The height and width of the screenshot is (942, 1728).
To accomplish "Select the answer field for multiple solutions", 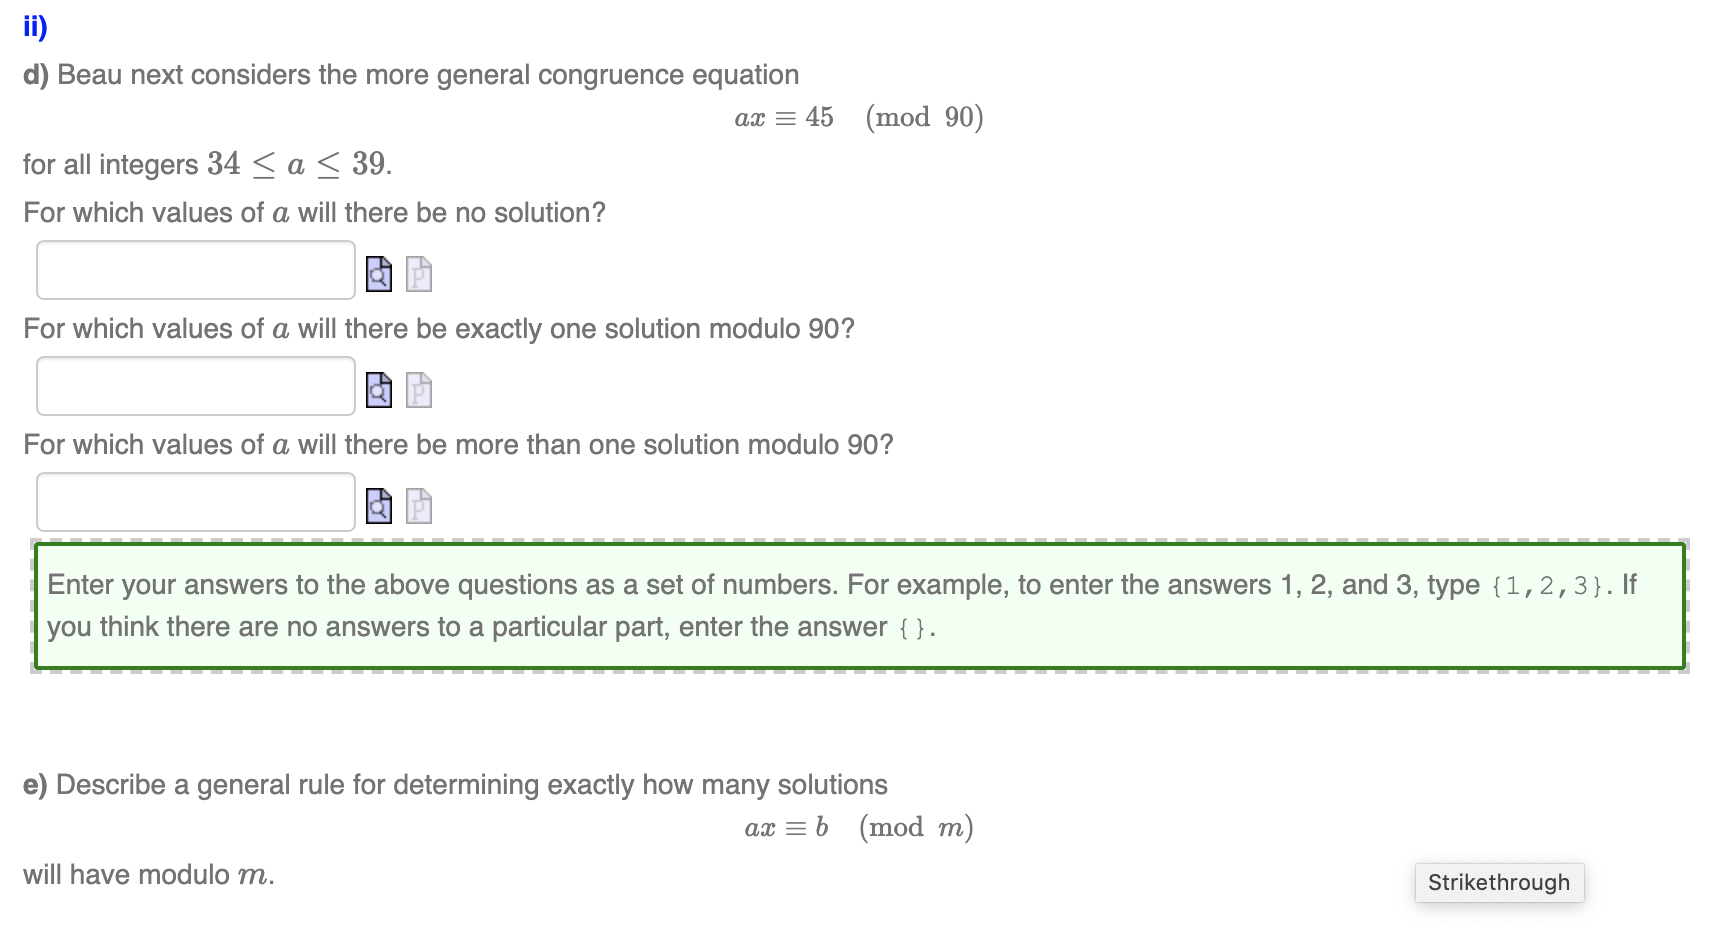I will click(x=195, y=501).
